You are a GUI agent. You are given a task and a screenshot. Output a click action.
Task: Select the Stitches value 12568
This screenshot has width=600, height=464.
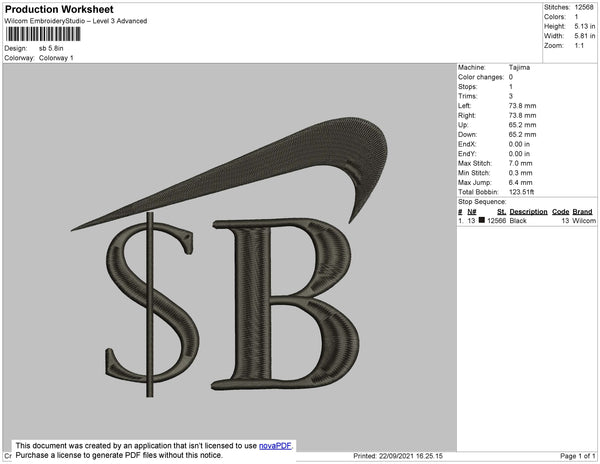coord(584,7)
